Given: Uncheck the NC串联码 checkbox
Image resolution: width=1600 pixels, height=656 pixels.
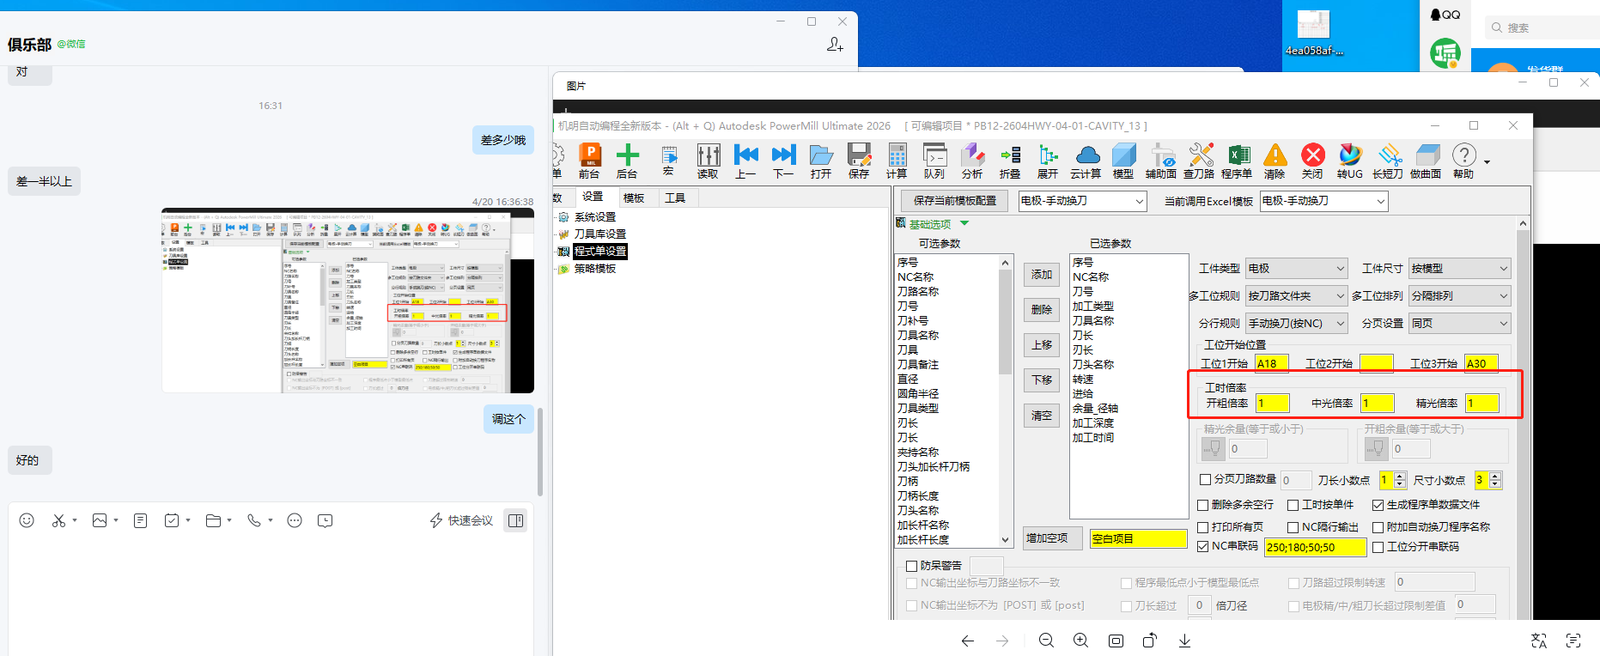Looking at the screenshot, I should point(1203,547).
